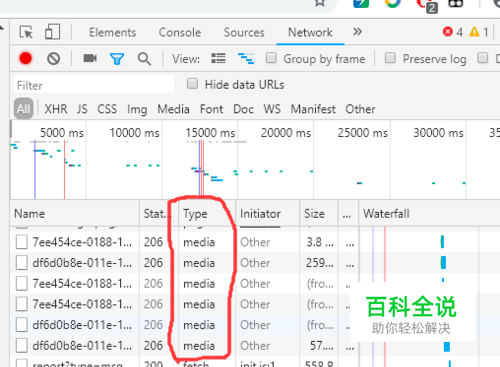Click the 15000 ms timeline marker
Viewport: 500px width, 367px height.
(210, 133)
